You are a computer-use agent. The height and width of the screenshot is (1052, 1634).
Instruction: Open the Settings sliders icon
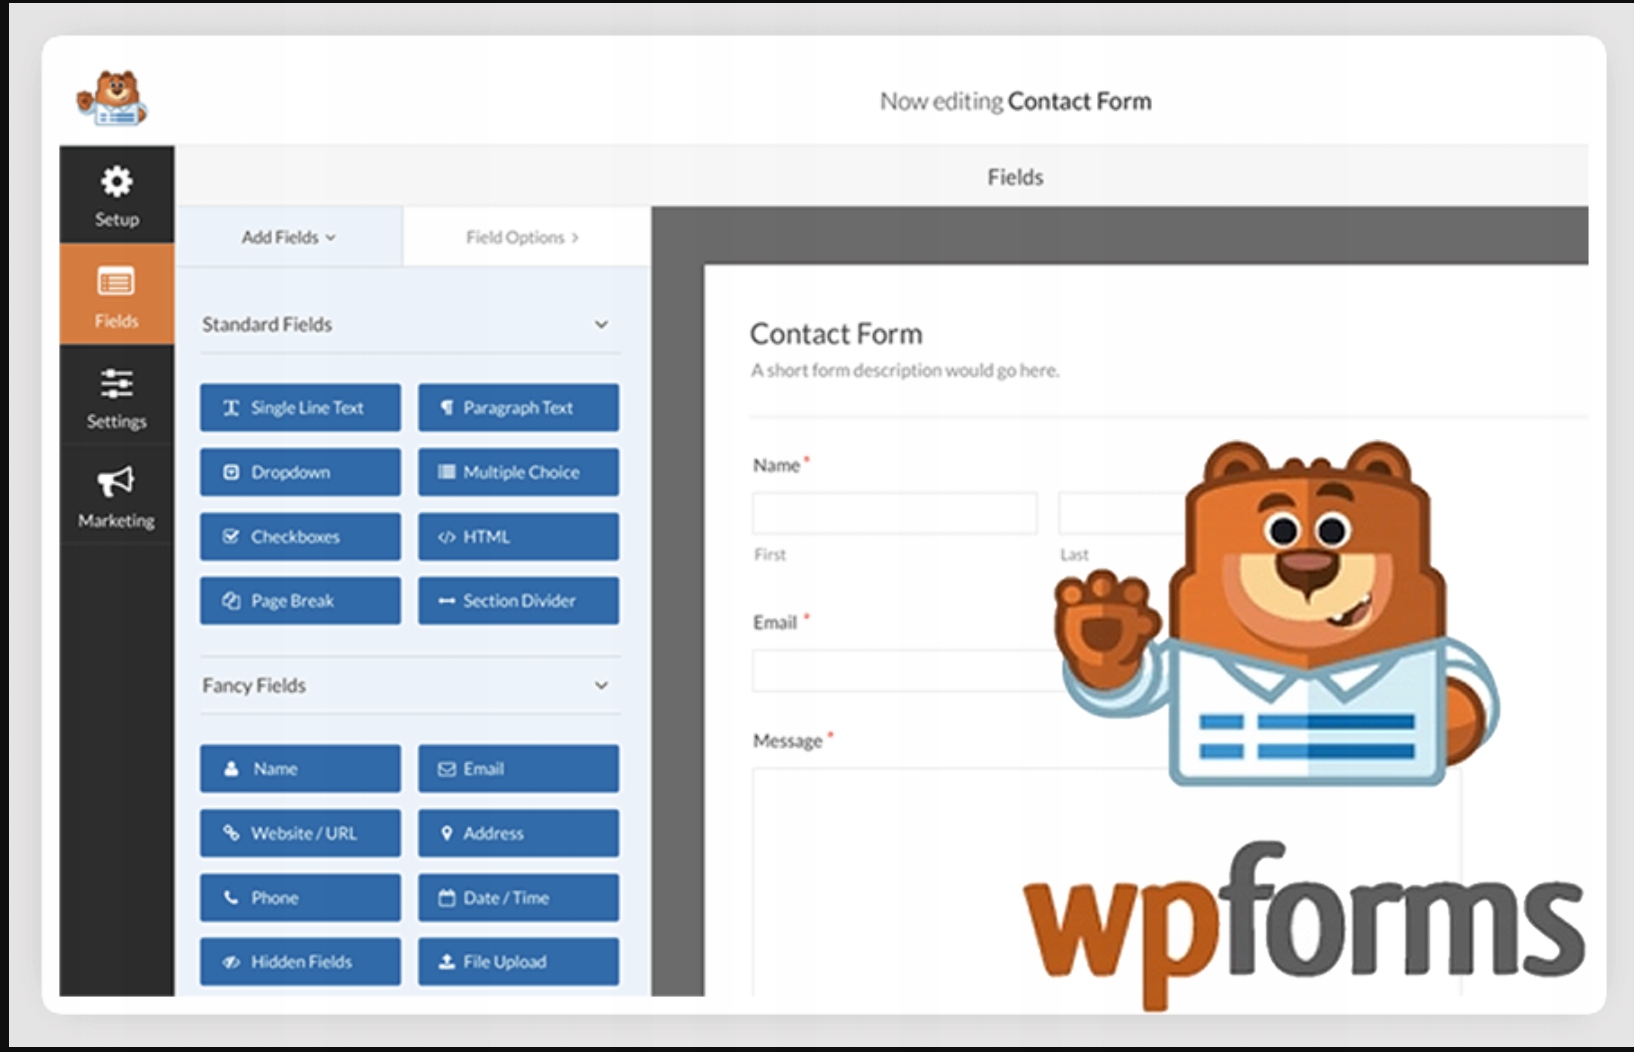[116, 384]
